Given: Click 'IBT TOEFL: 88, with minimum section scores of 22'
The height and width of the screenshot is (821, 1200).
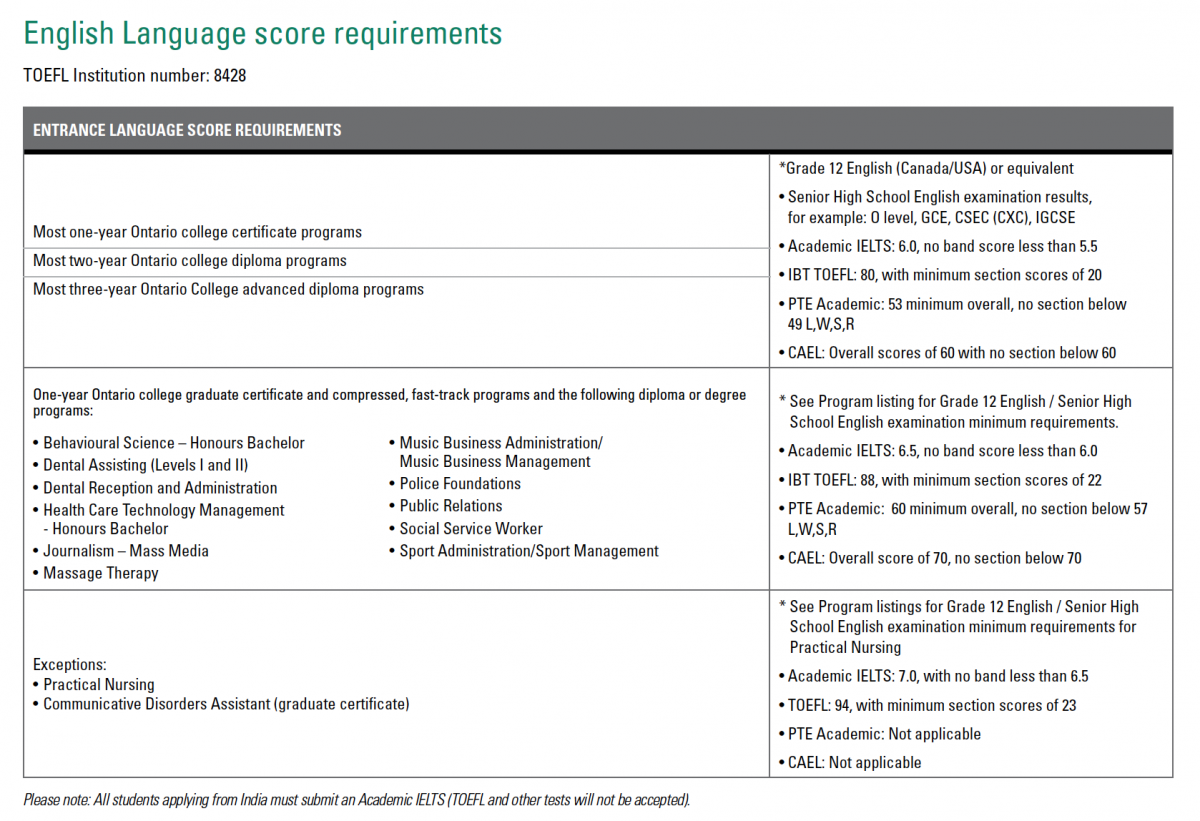Looking at the screenshot, I should pyautogui.click(x=940, y=480).
